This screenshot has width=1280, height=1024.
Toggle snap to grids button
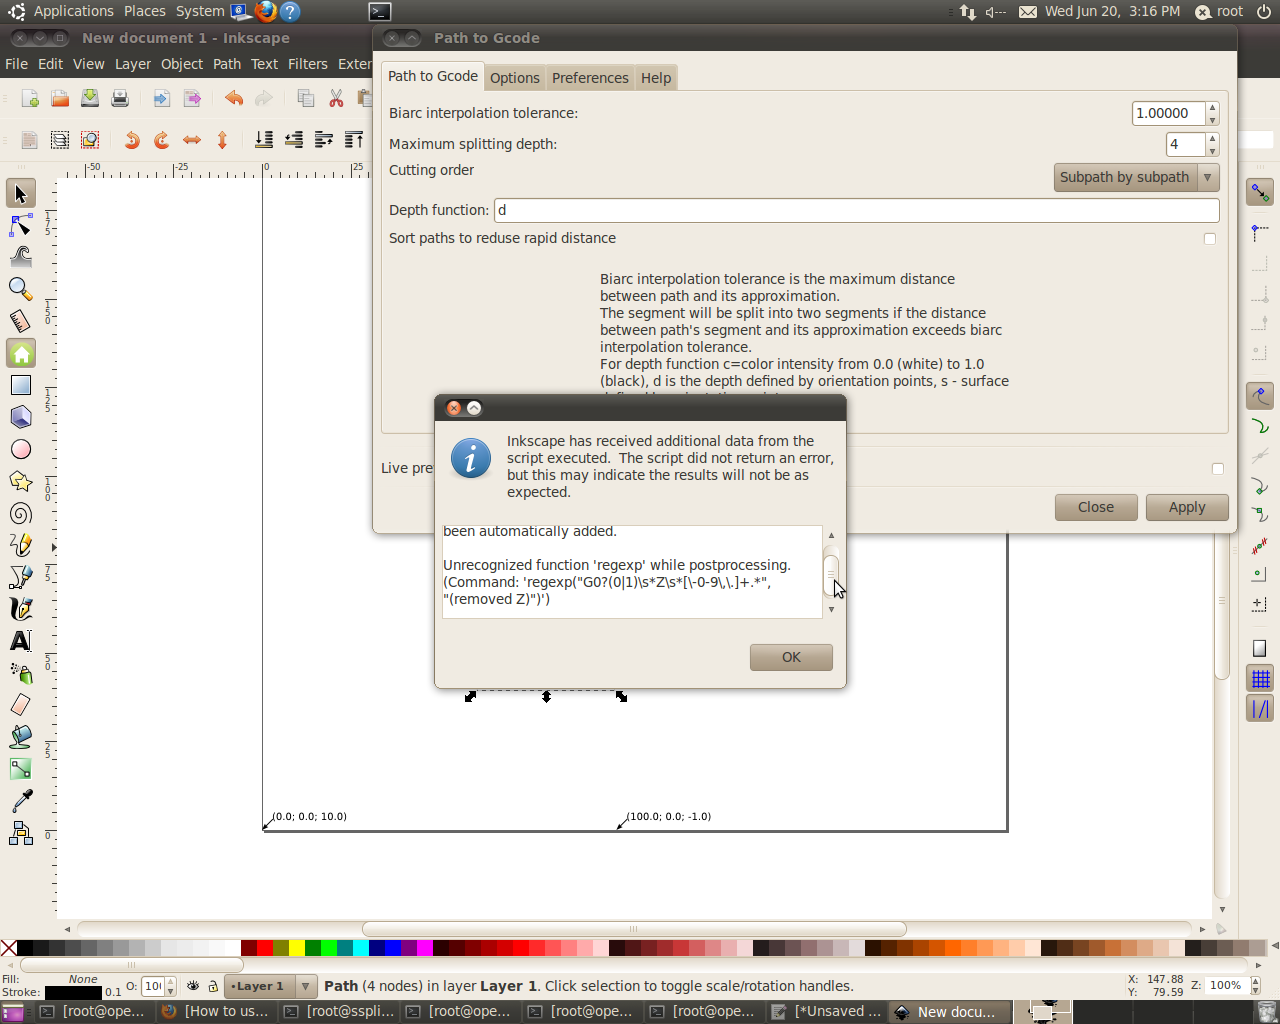coord(1259,679)
